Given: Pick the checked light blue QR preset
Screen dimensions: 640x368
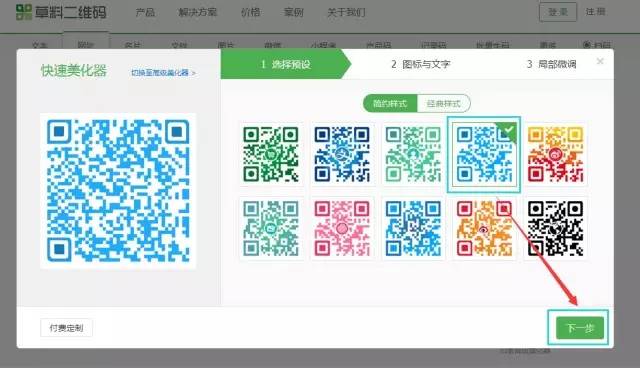Looking at the screenshot, I should pos(484,154).
